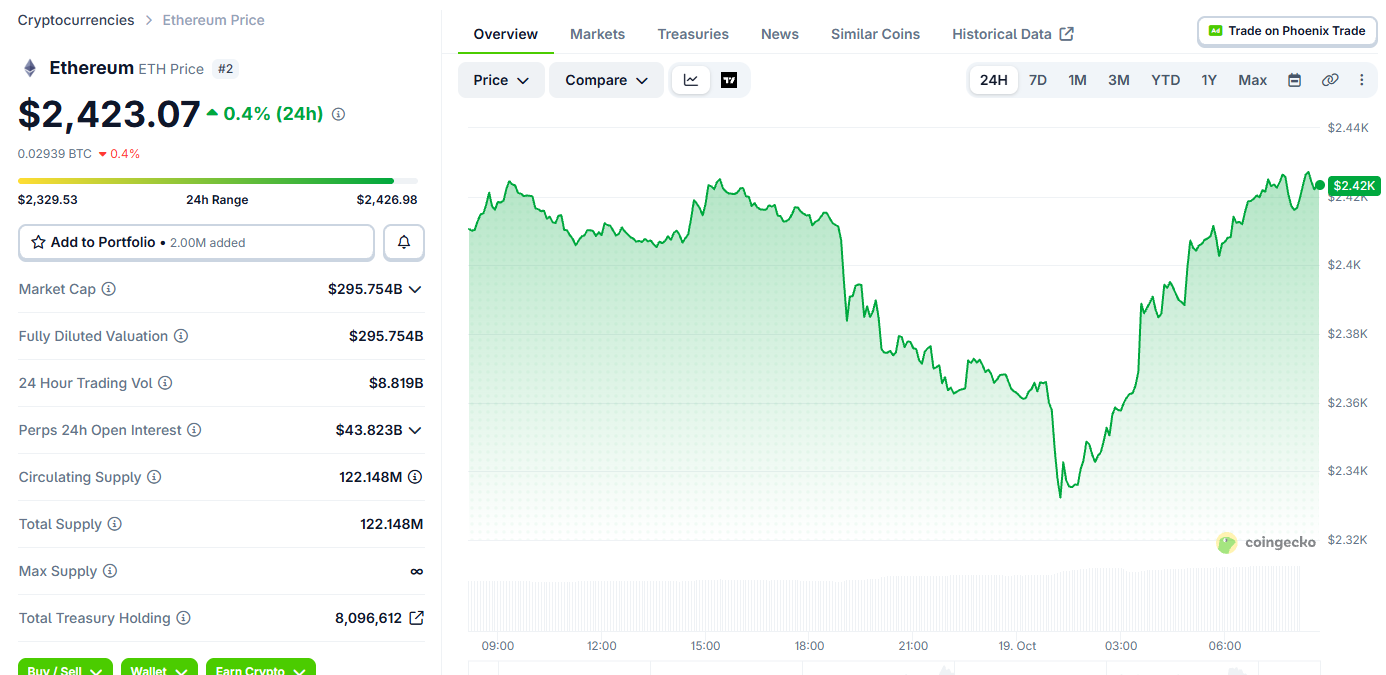Click the $2,426.98 range high value
The width and height of the screenshot is (1386, 675).
point(387,200)
